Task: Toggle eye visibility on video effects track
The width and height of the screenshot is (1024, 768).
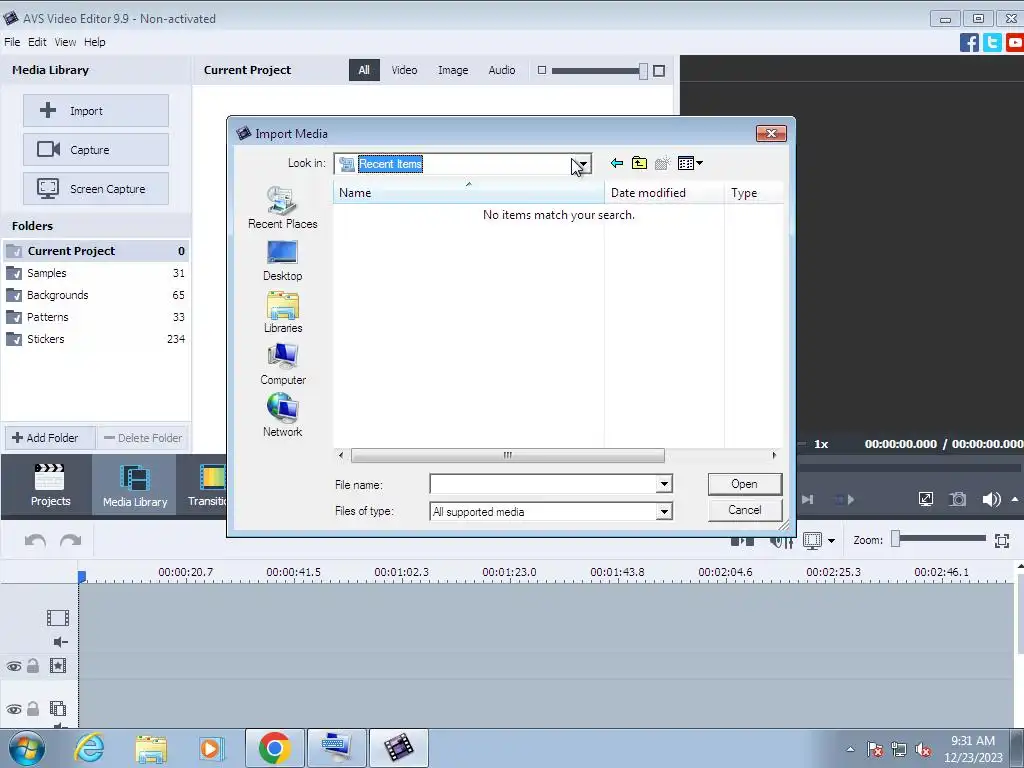Action: 14,666
